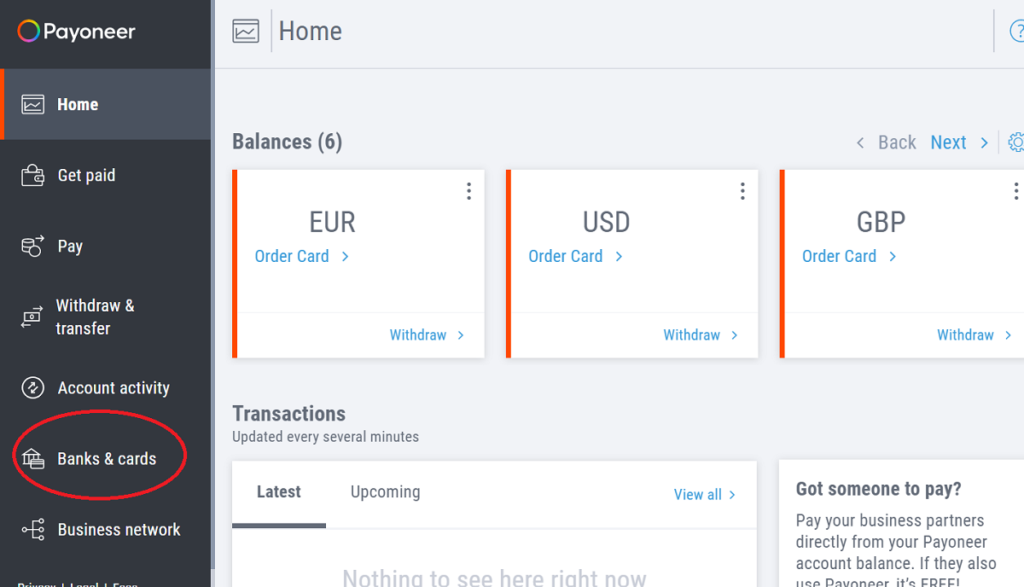Open Account activity via its sidebar icon
Screen dimensions: 1024x587
pyautogui.click(x=31, y=387)
